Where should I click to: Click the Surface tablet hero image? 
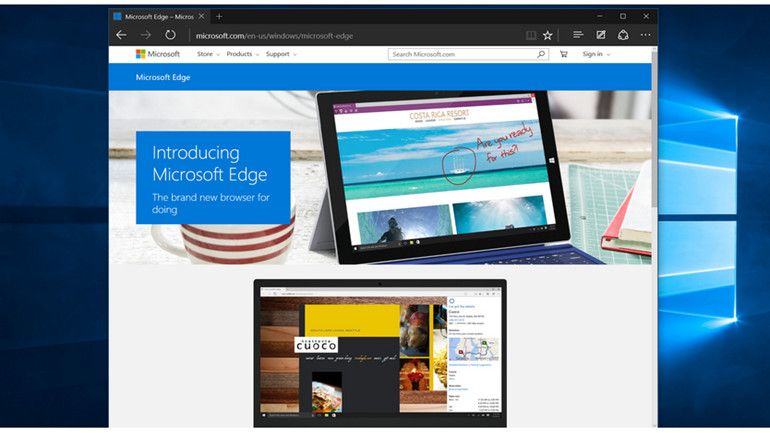442,176
